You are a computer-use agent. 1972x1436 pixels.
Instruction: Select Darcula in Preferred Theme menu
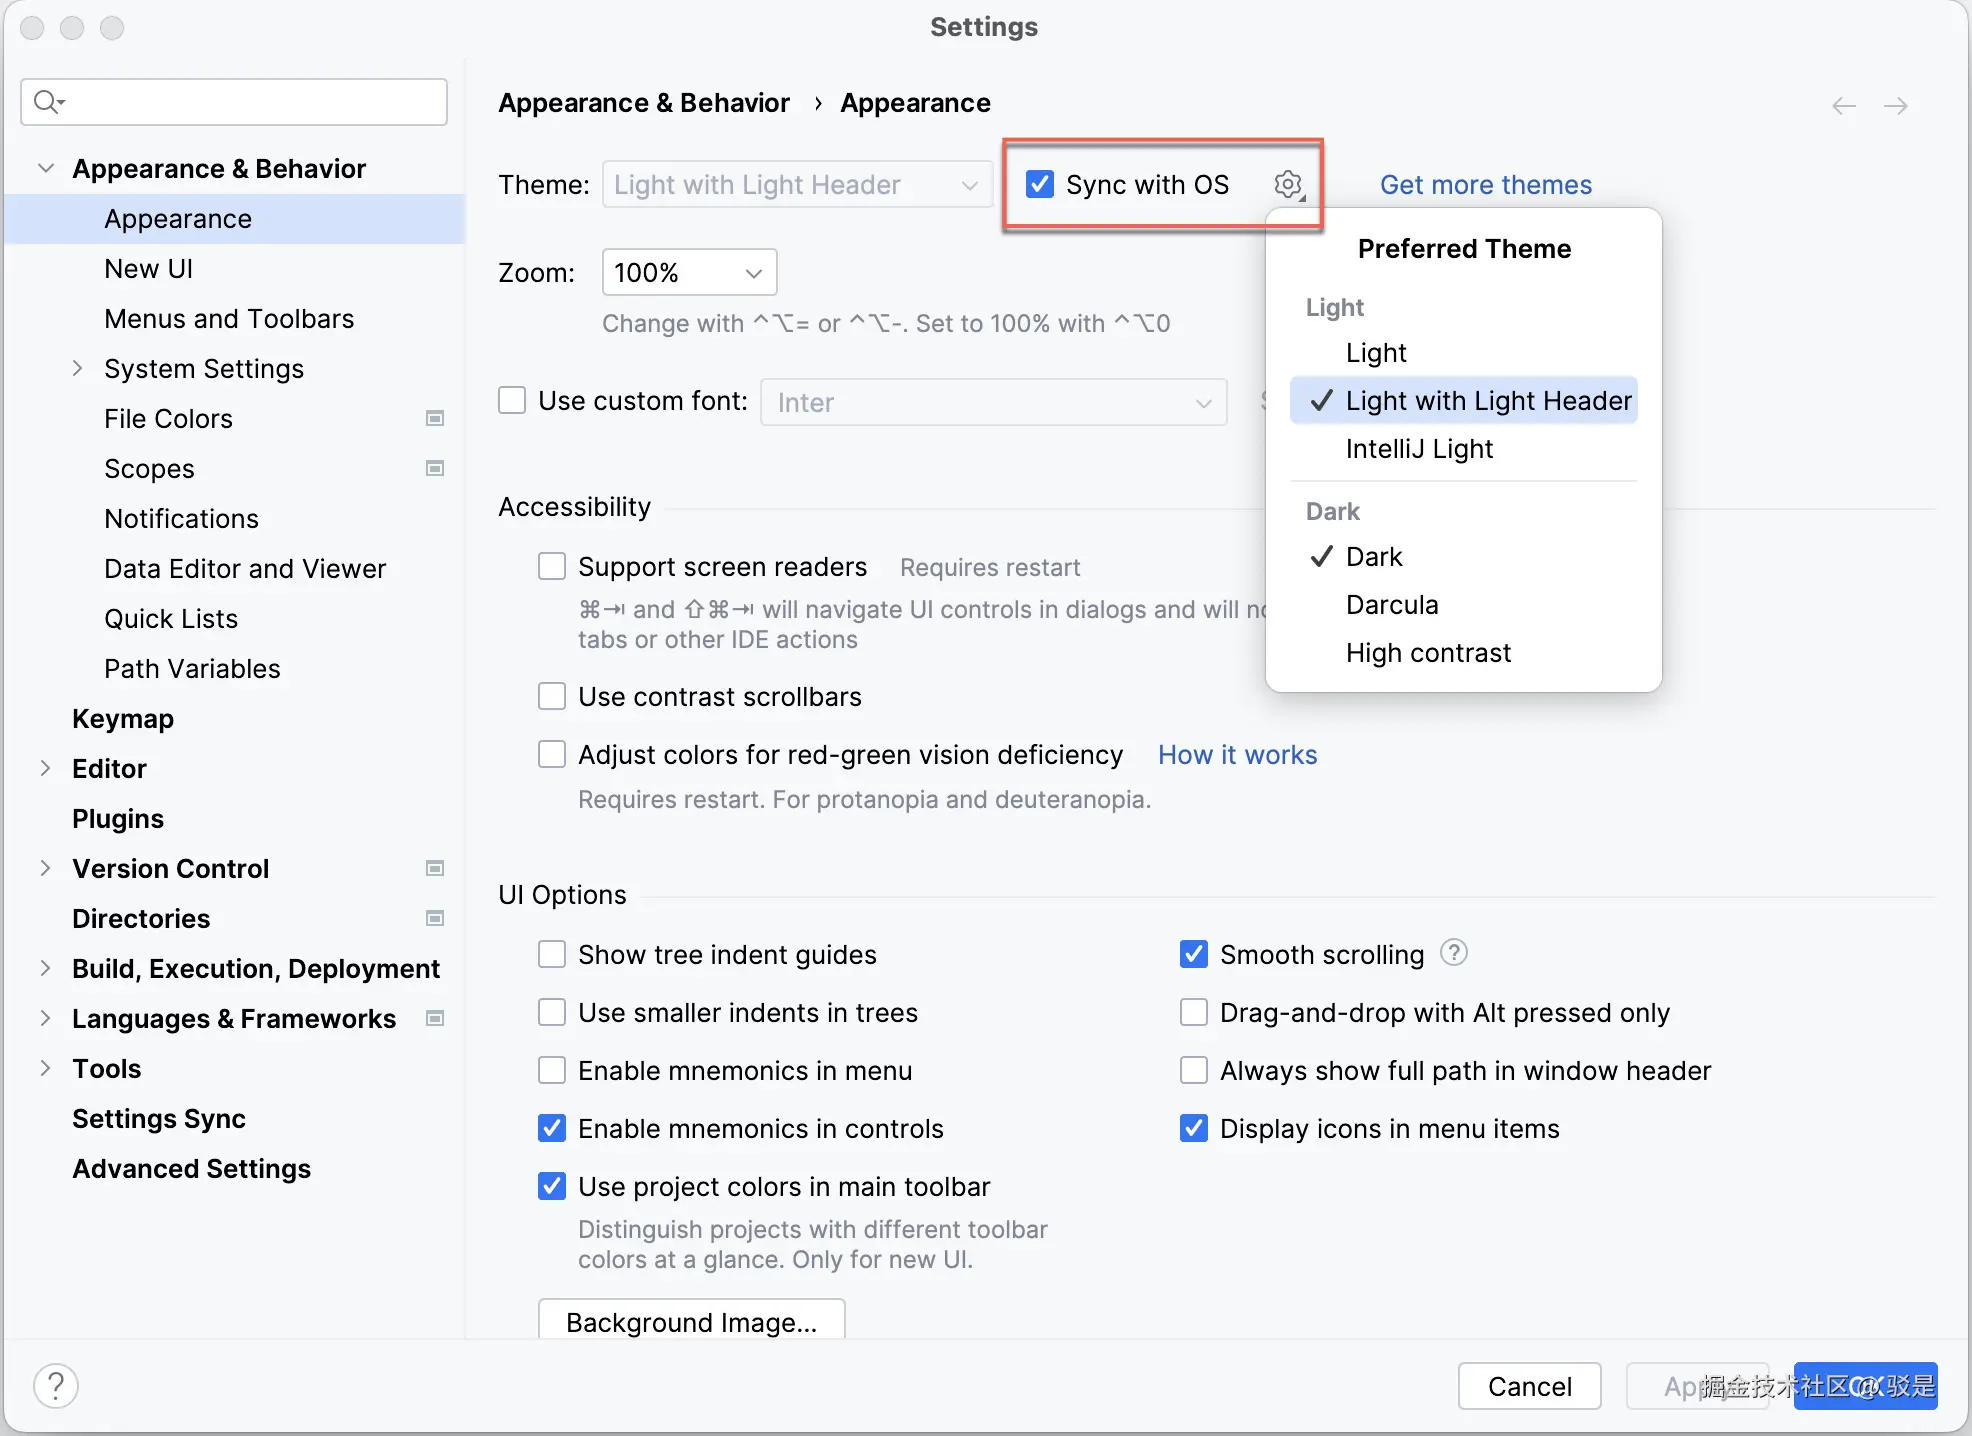tap(1391, 605)
